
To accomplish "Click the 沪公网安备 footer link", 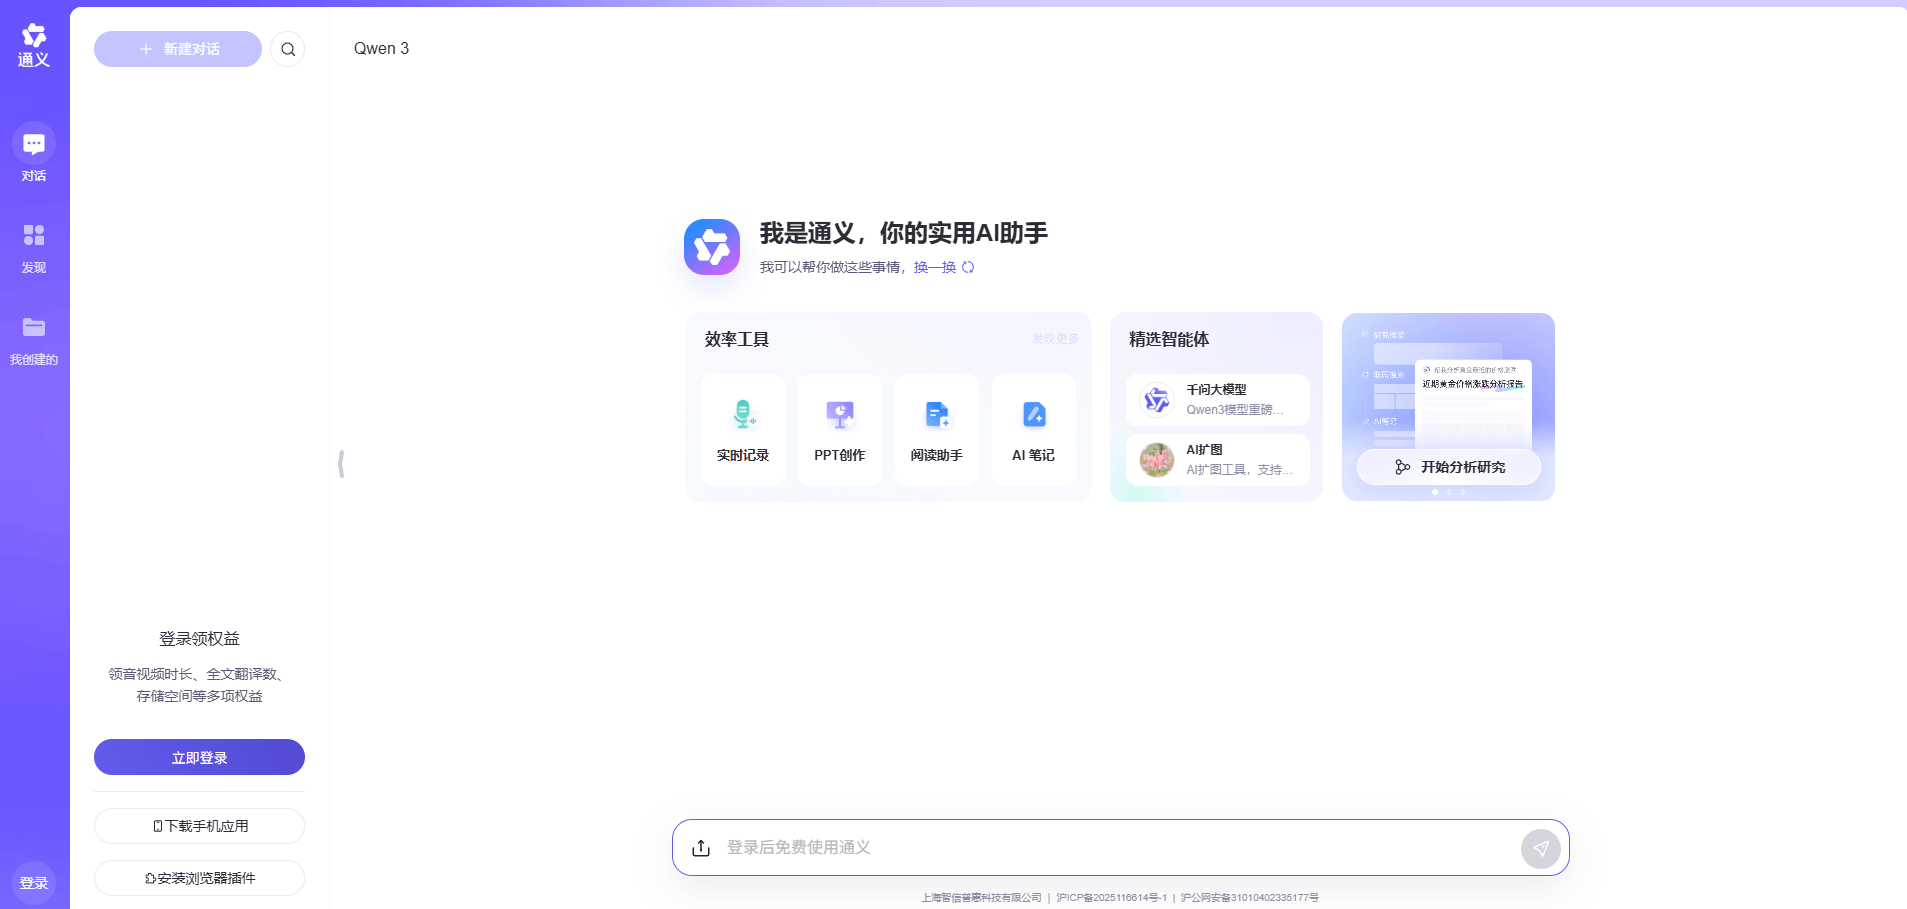I will coord(1250,898).
